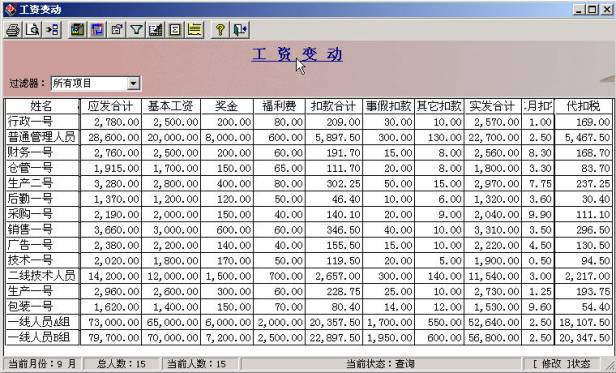The image size is (616, 373).
Task: Click the lock settings toolbar icon
Action: (117, 30)
